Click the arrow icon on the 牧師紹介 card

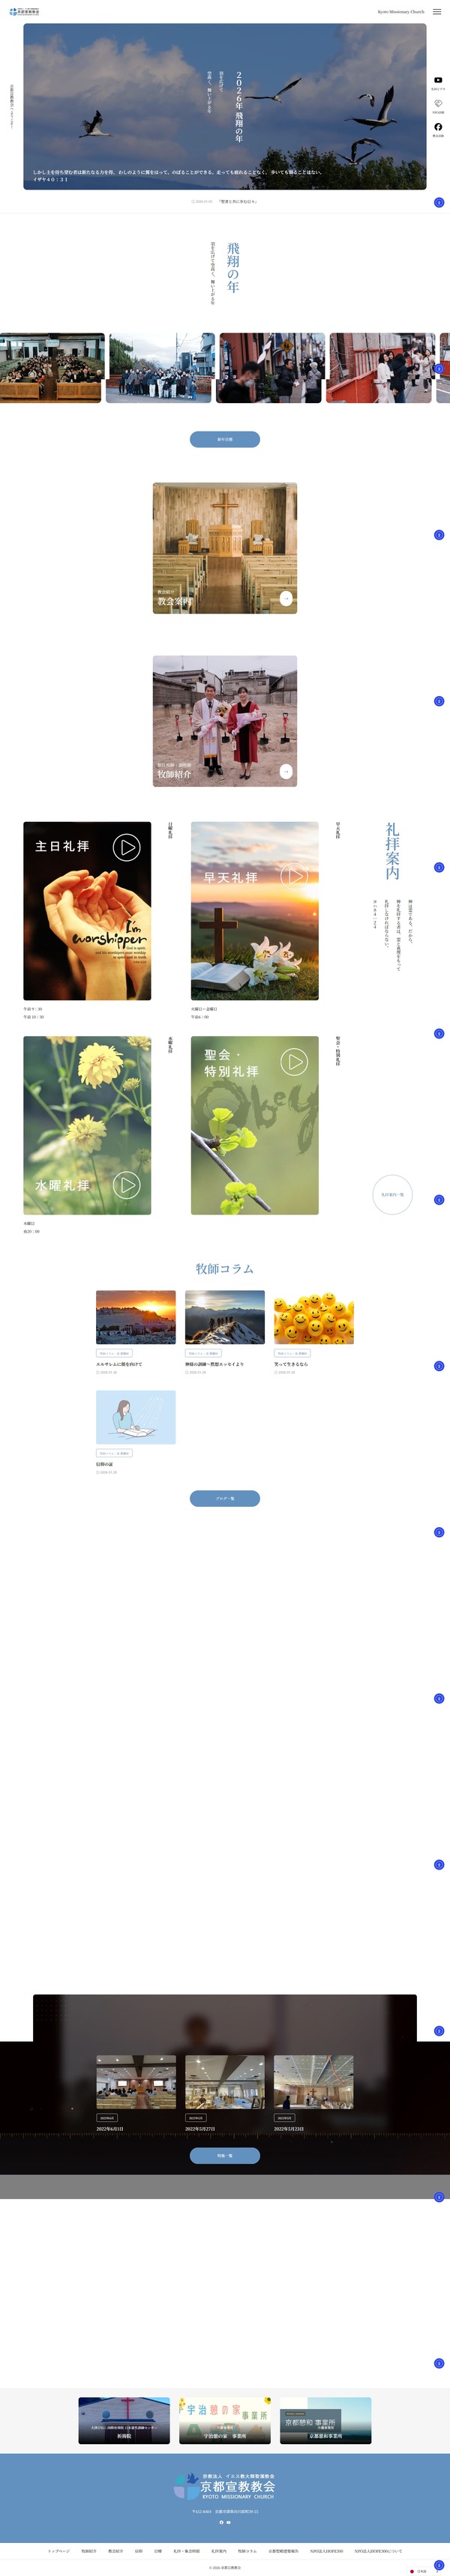click(286, 771)
